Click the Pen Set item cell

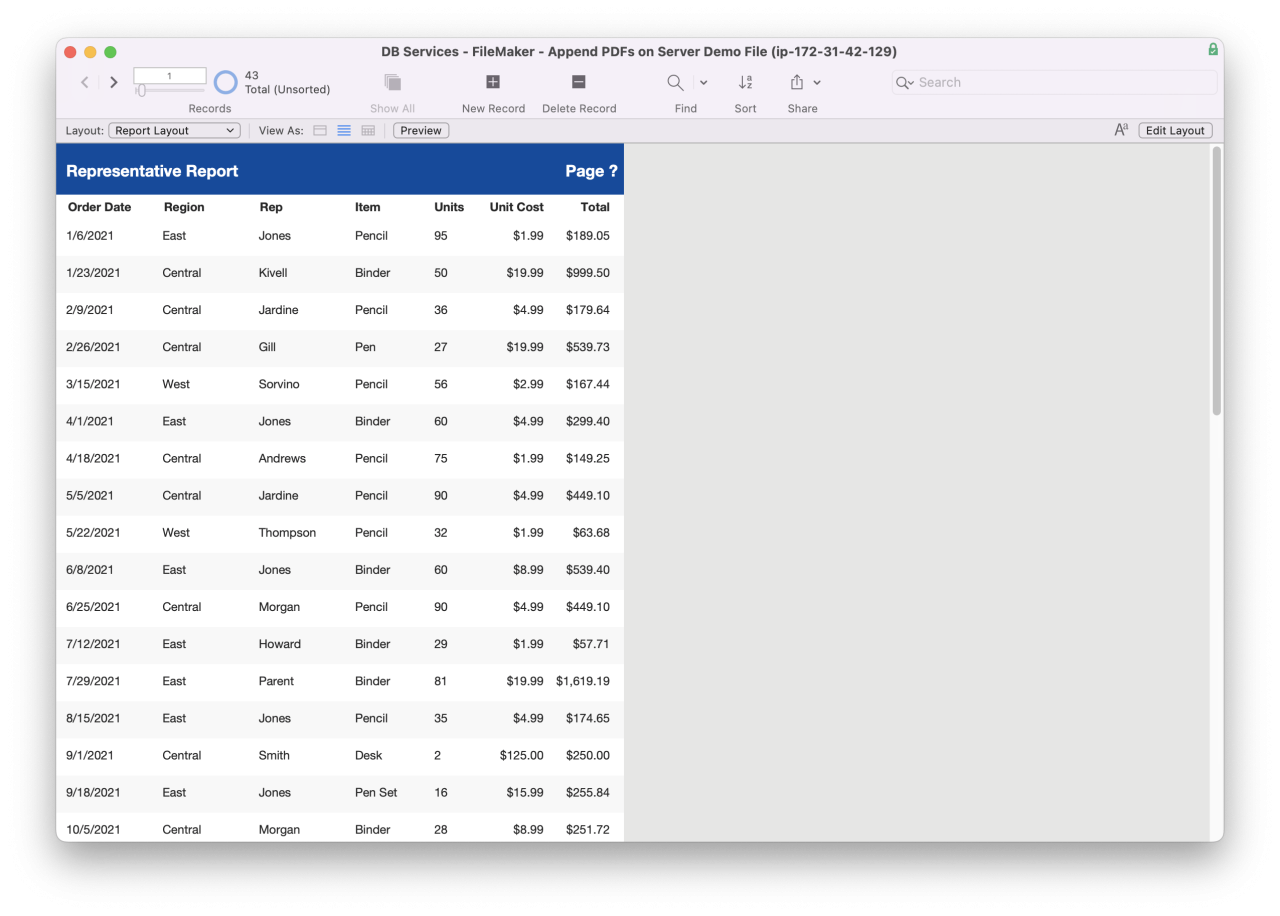pyautogui.click(x=376, y=792)
